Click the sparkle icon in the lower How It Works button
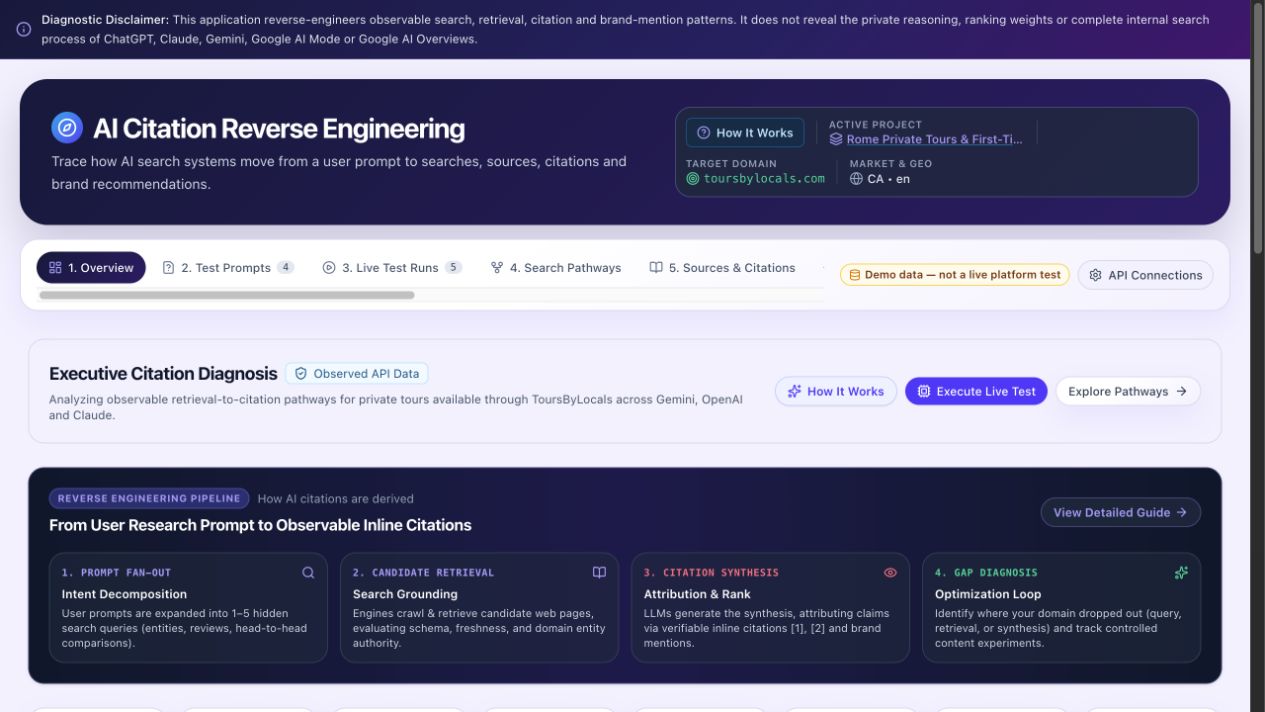This screenshot has height=712, width=1265. (794, 391)
